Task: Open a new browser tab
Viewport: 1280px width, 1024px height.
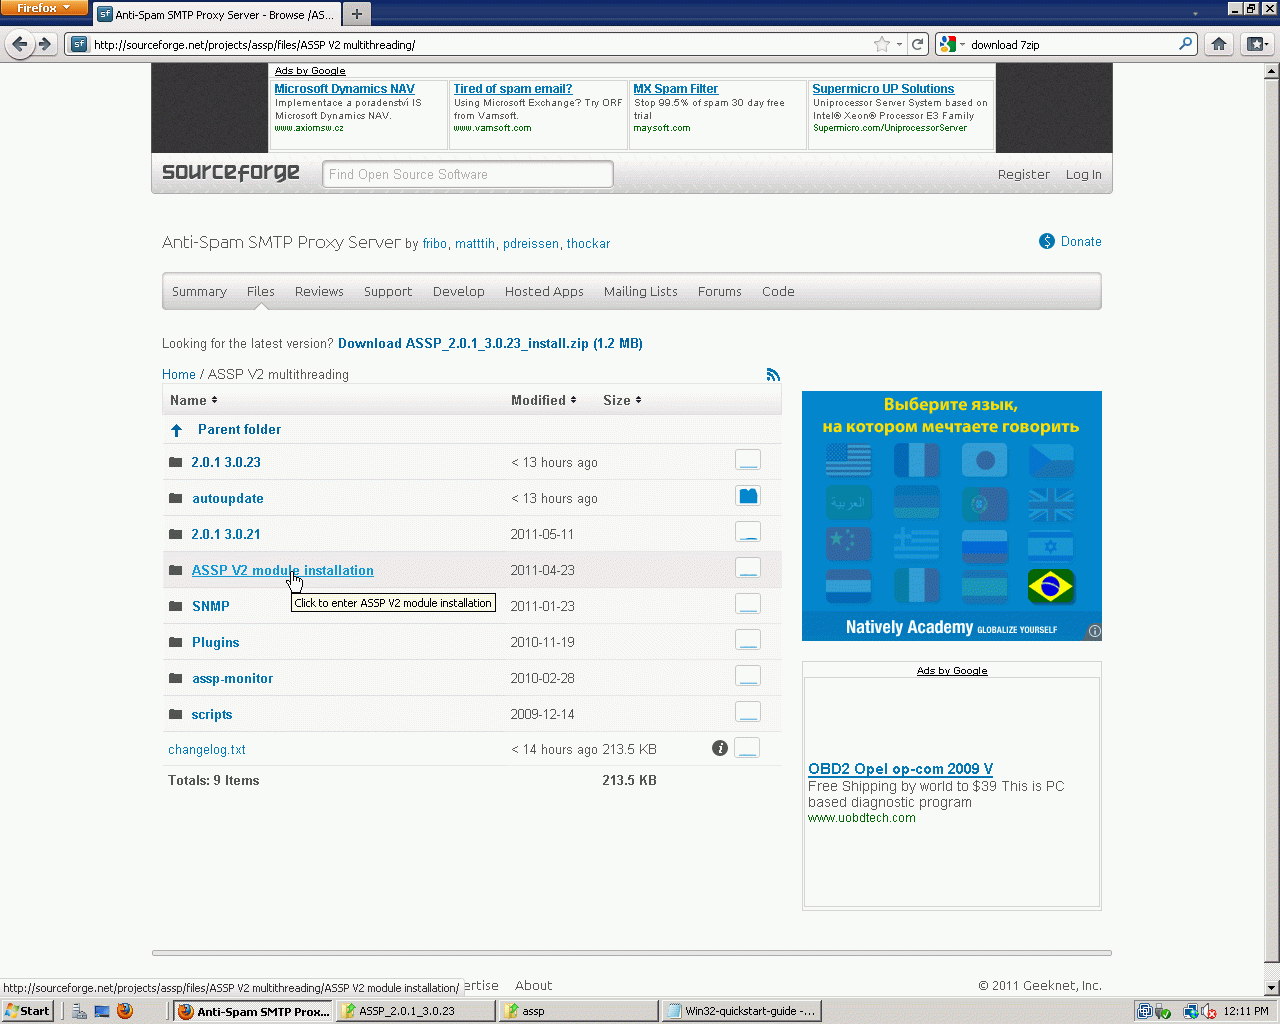Action: point(356,14)
